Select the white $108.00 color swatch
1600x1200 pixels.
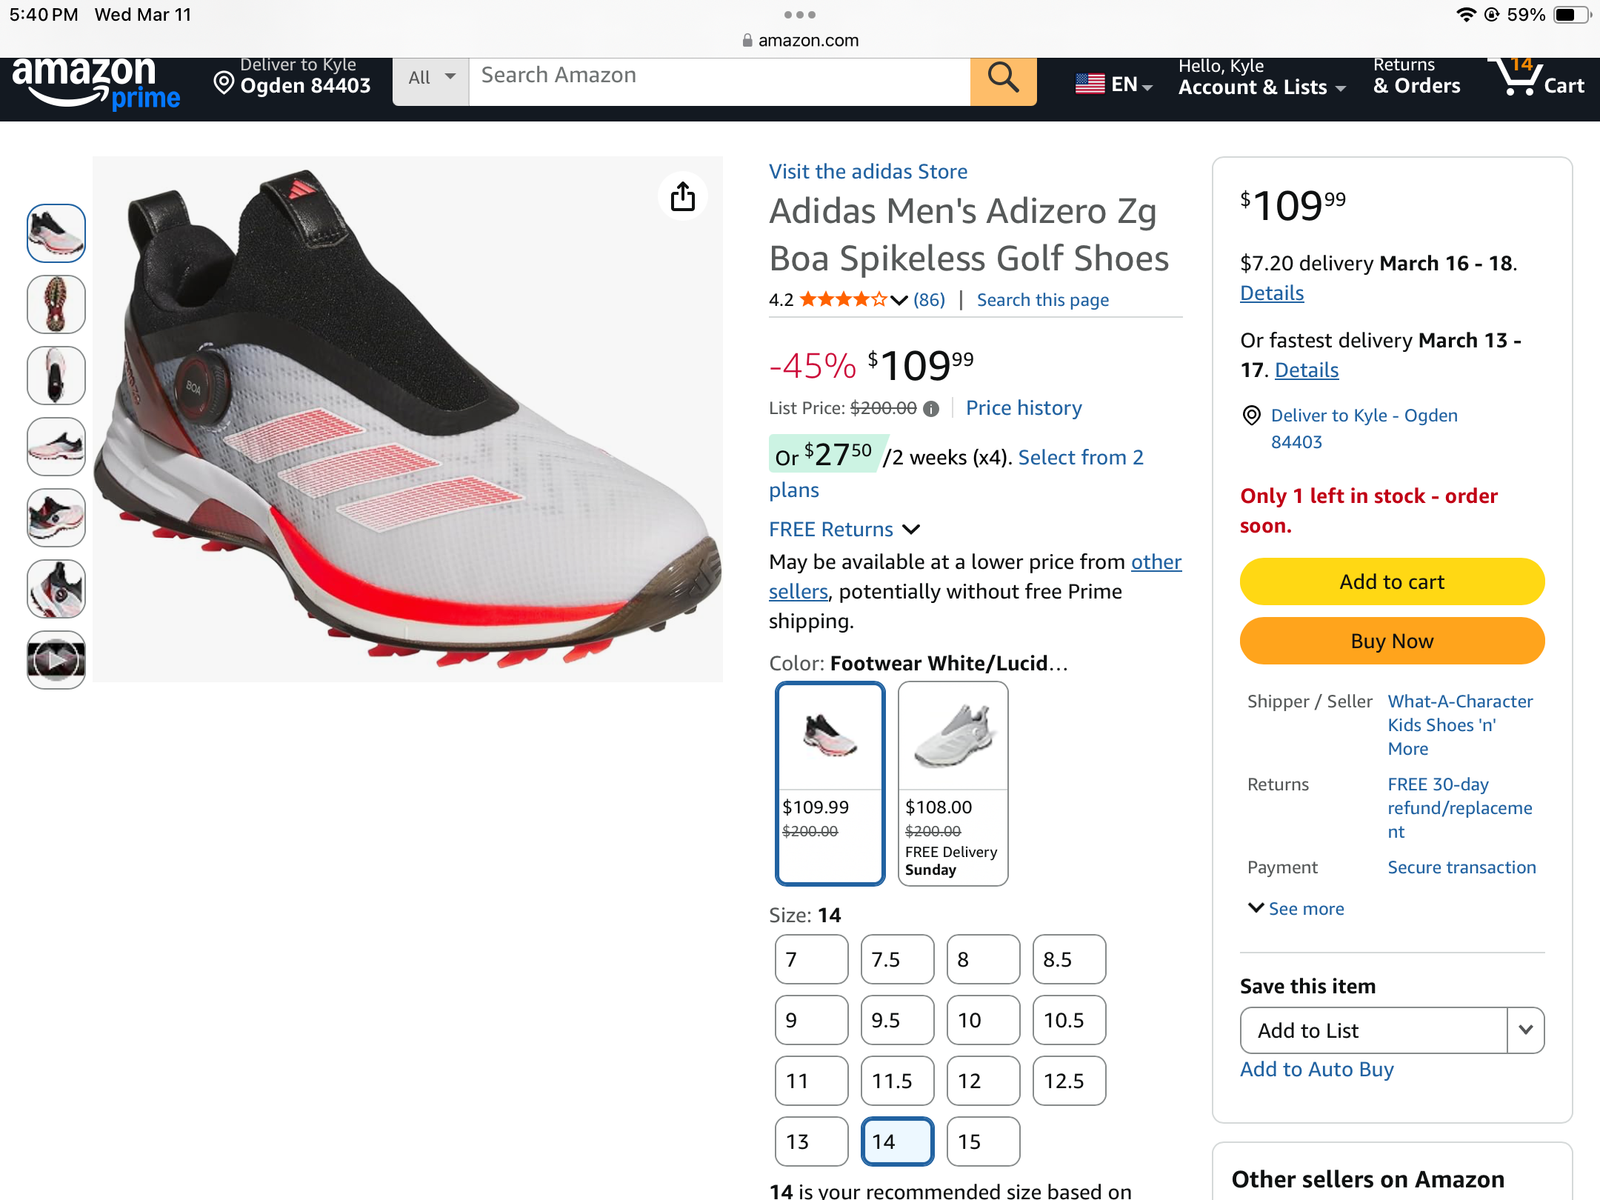952,783
